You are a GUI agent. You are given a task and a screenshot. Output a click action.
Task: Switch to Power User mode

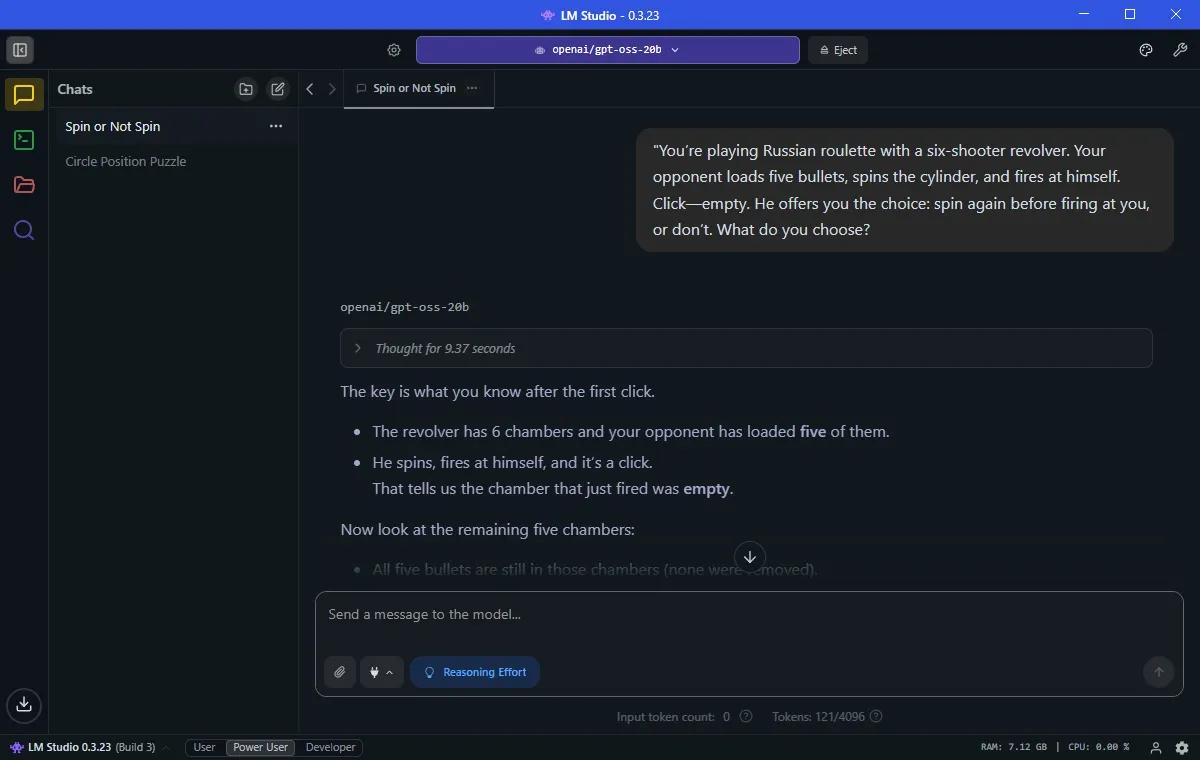click(x=260, y=747)
